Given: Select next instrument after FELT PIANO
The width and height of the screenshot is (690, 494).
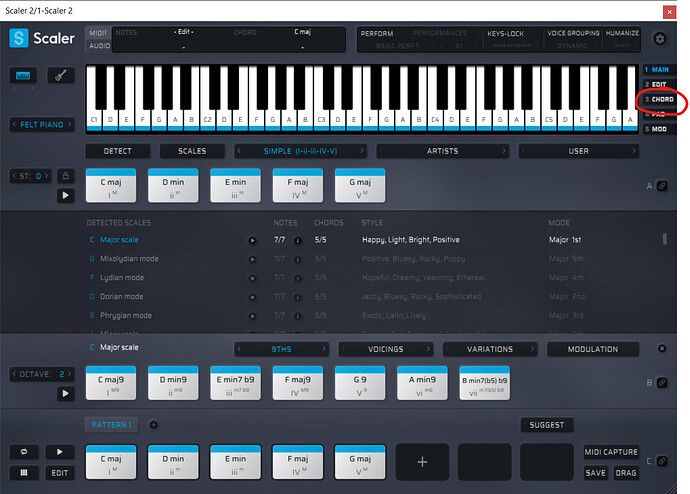Looking at the screenshot, I should 70,124.
